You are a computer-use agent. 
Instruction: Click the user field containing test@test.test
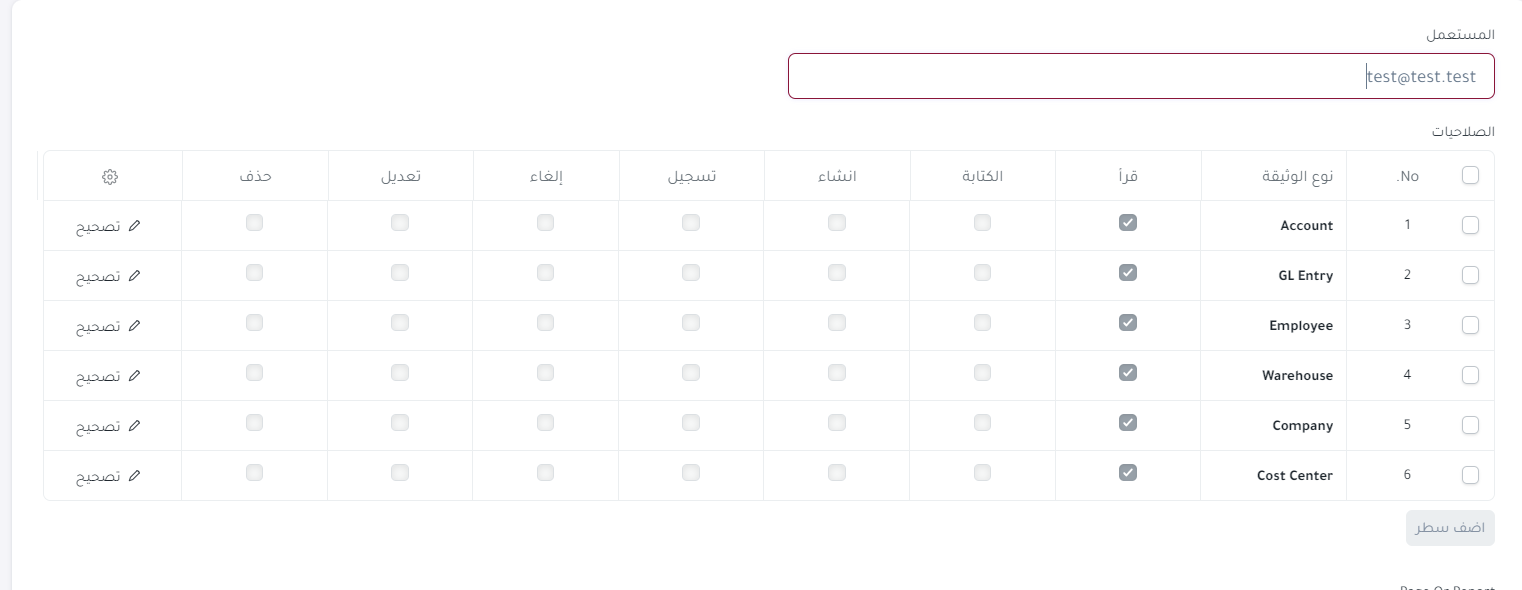(1141, 76)
